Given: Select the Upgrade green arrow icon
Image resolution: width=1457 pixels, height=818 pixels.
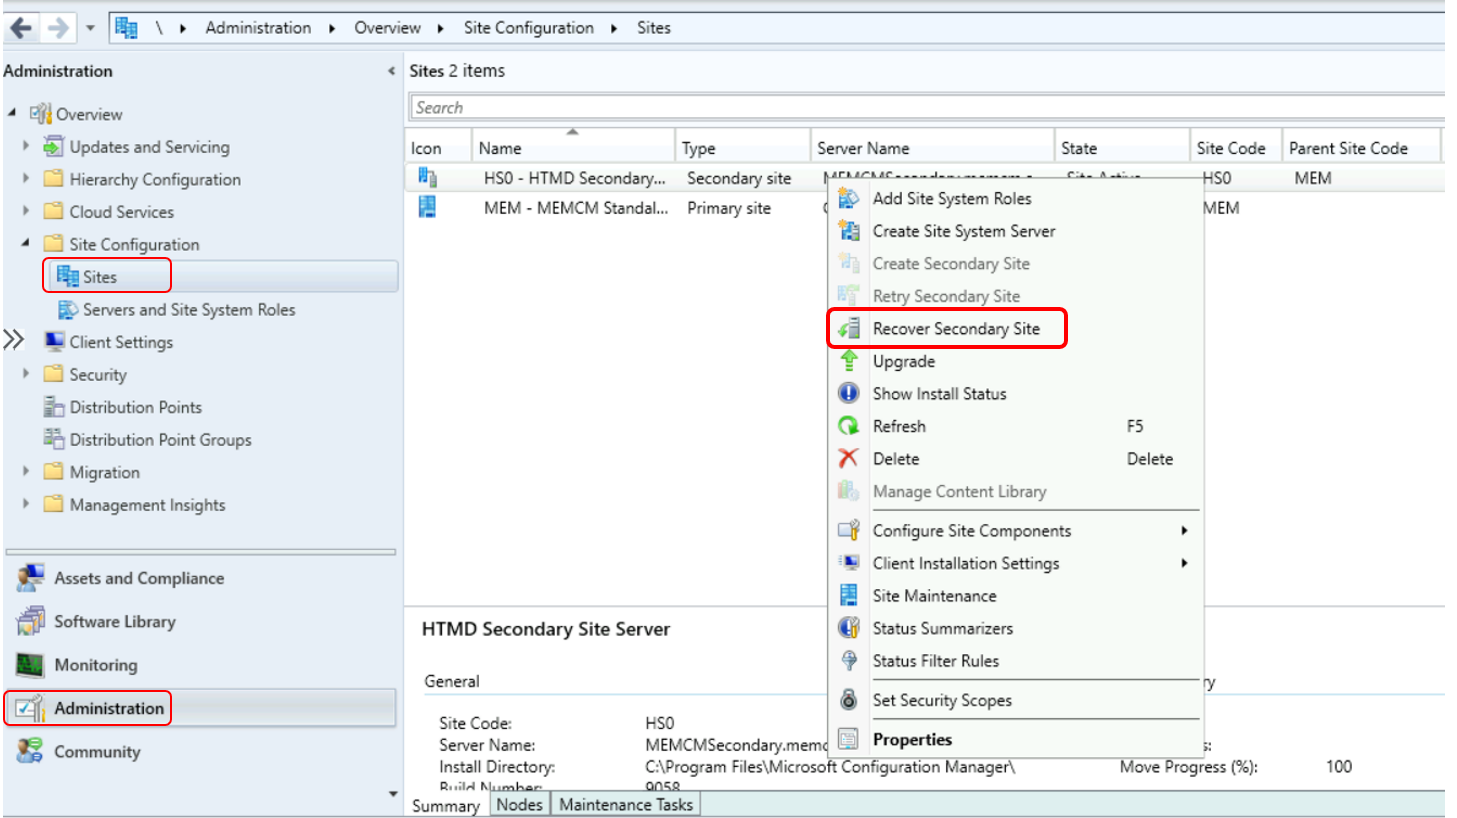Looking at the screenshot, I should pyautogui.click(x=849, y=361).
